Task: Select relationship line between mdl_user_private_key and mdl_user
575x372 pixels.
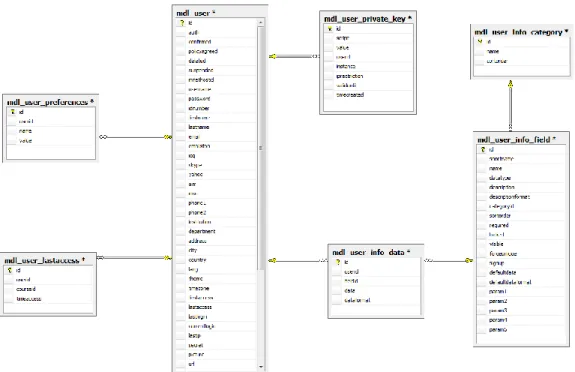Action: click(x=294, y=56)
